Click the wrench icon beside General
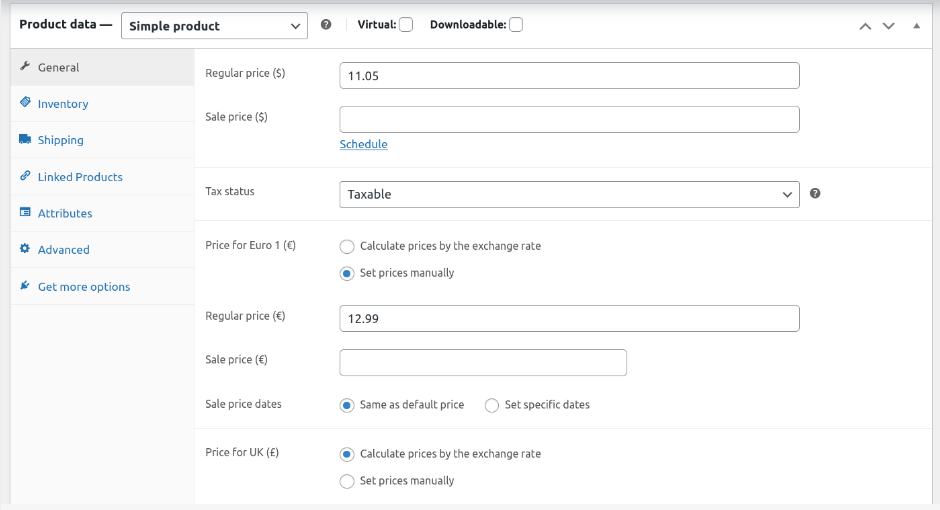 (x=25, y=66)
